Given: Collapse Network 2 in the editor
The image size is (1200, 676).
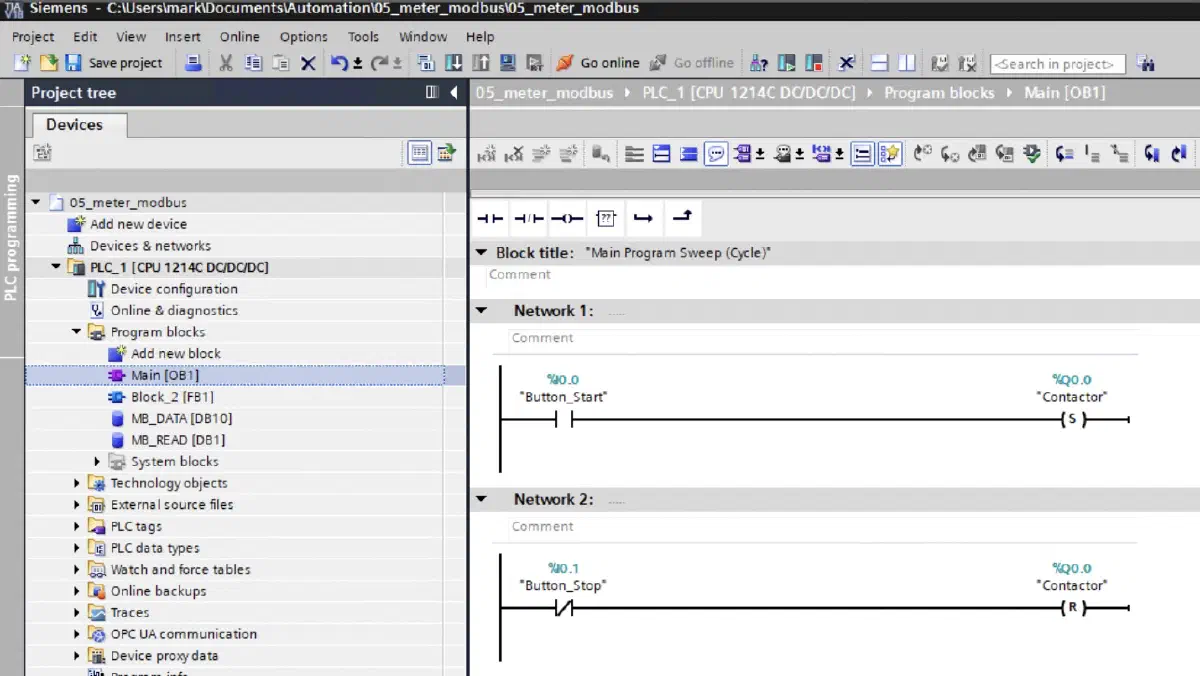Looking at the screenshot, I should (482, 499).
